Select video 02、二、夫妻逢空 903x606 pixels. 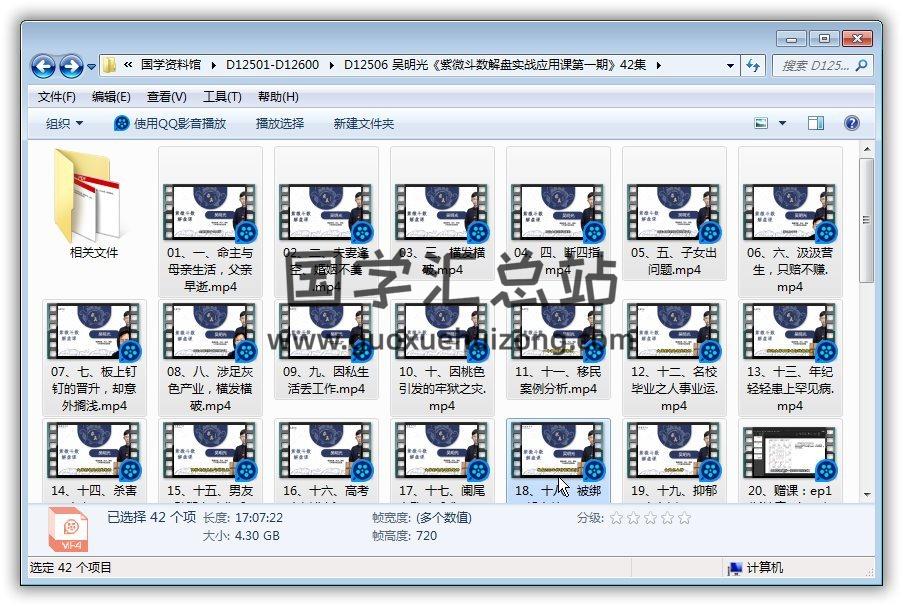[x=326, y=222]
